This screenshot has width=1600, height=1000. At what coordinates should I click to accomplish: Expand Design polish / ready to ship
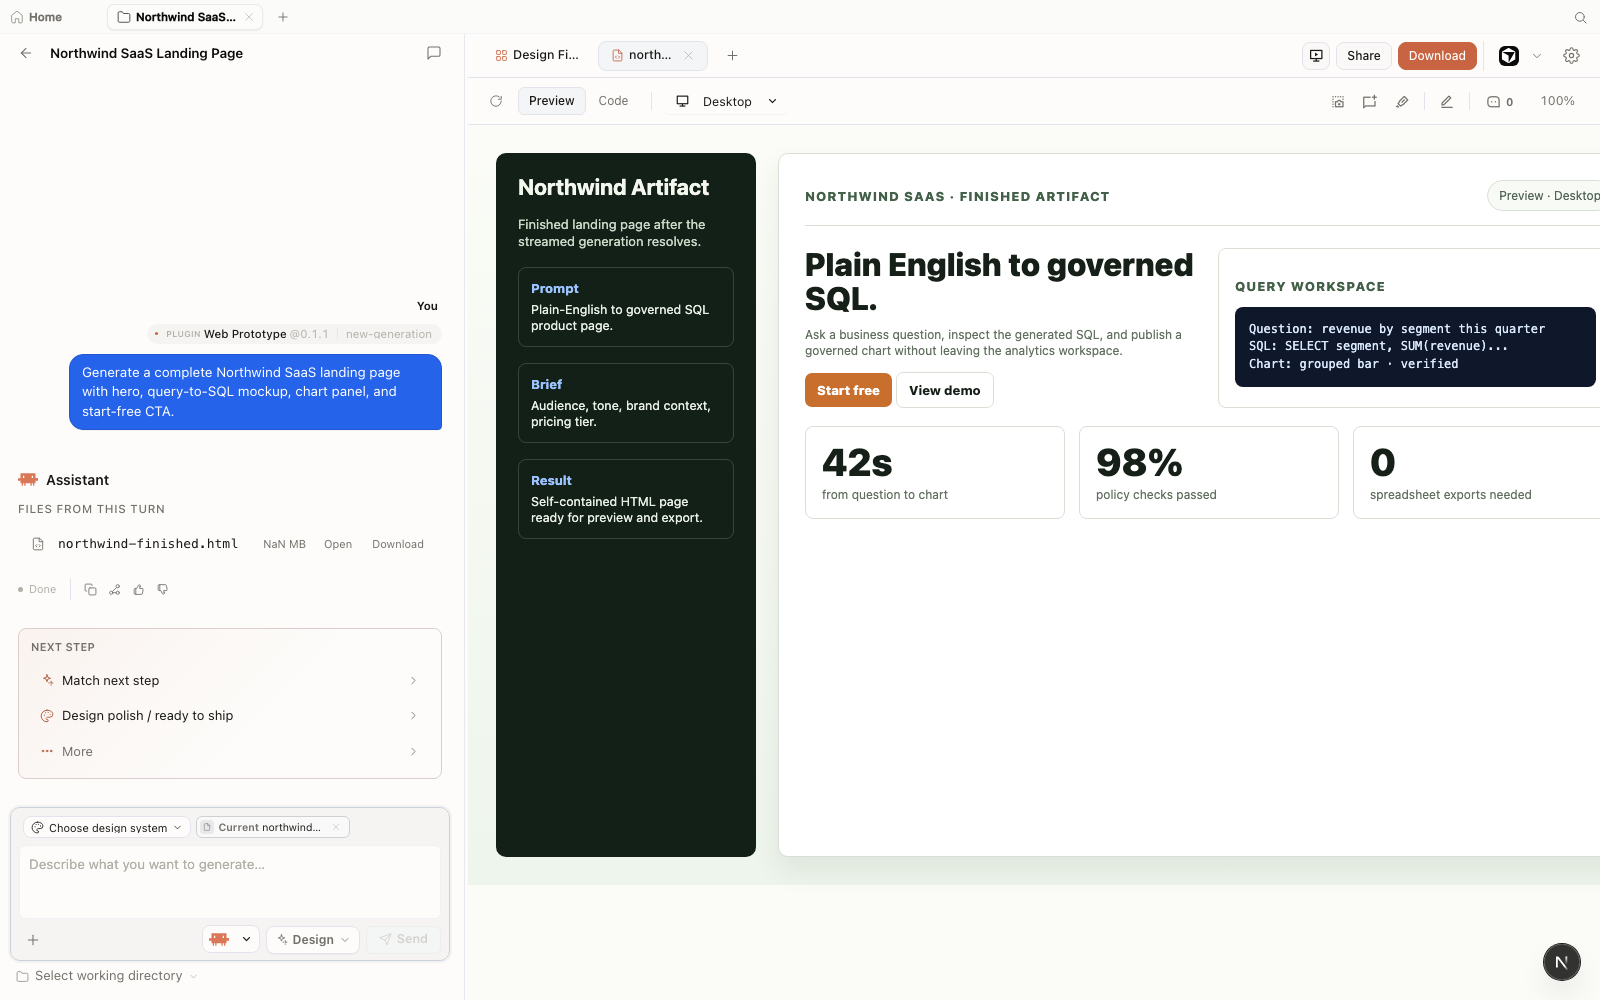[x=230, y=716]
